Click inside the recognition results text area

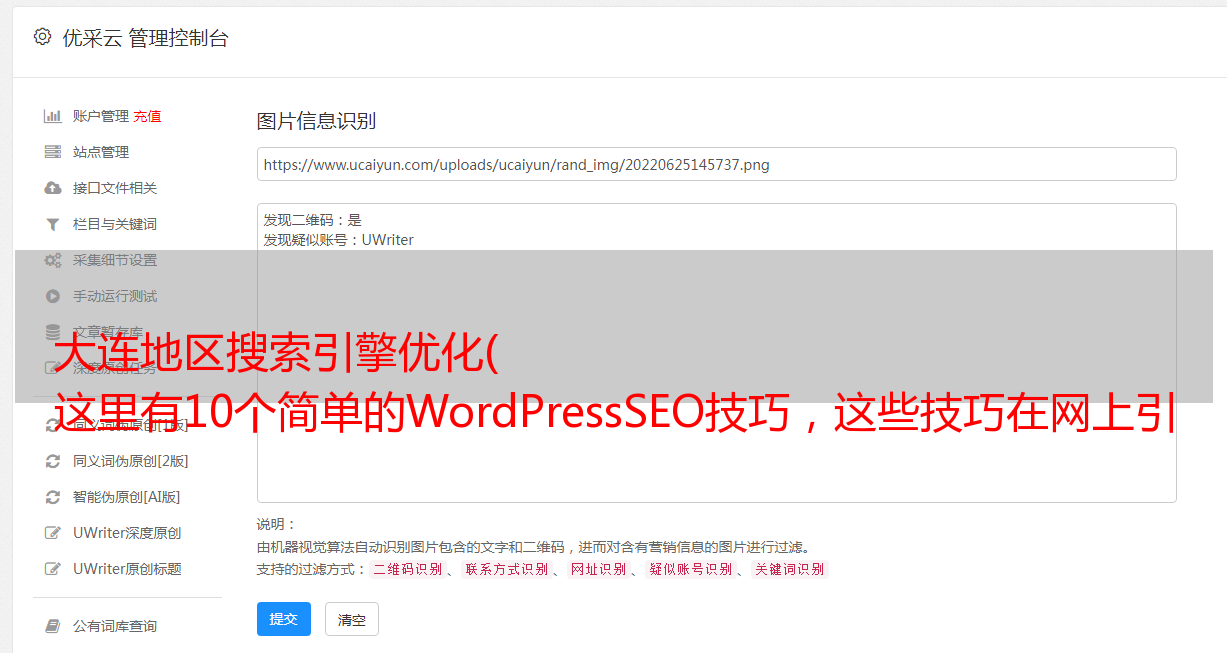[716, 352]
